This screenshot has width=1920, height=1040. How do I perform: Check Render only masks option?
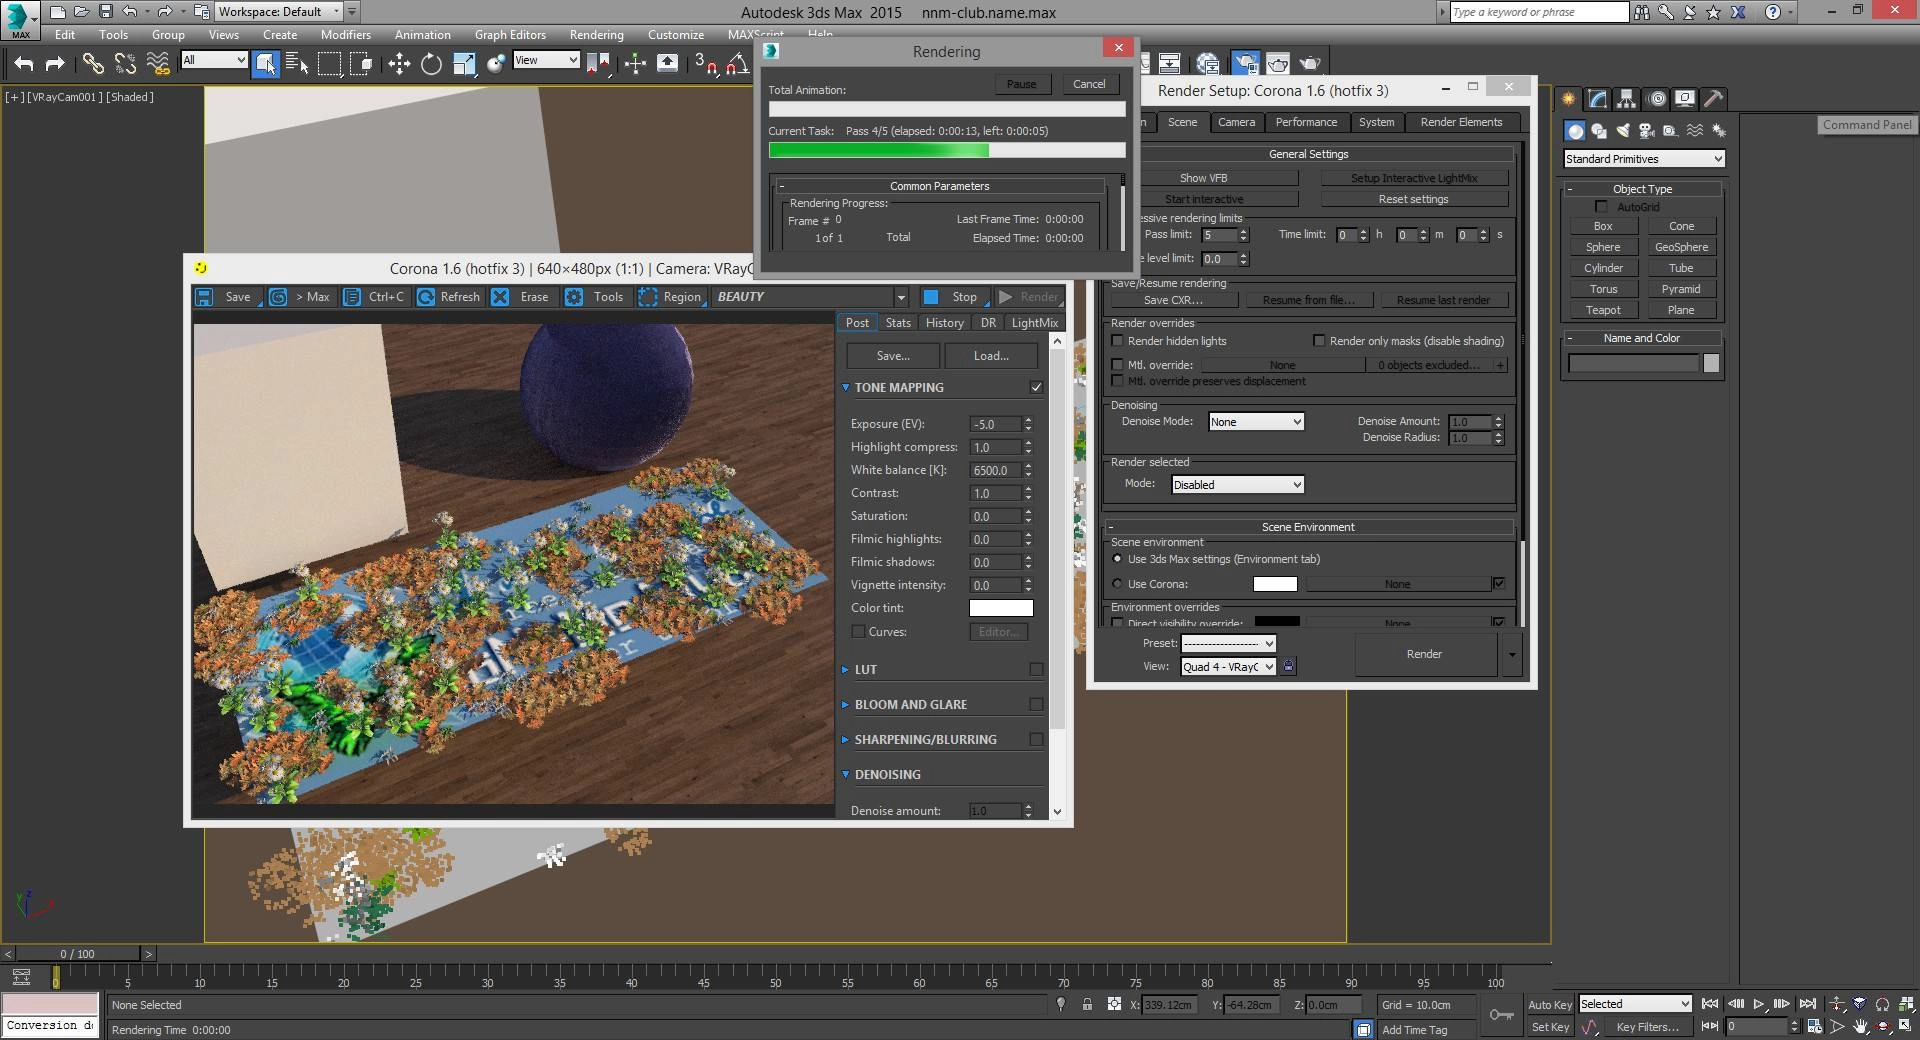click(1319, 341)
